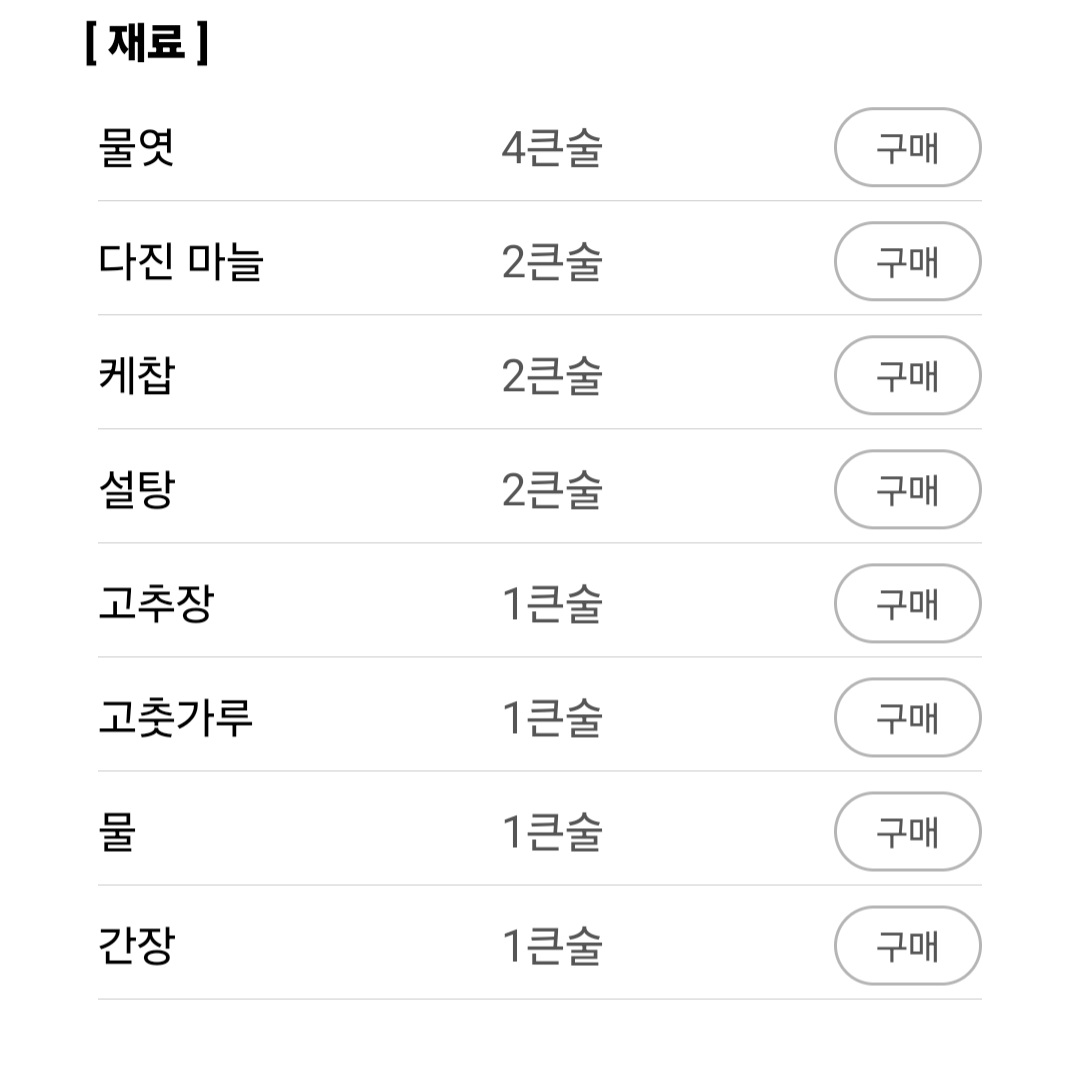Tap the 구매 button for 설탕
Screen dimensions: 1080x1089
(907, 489)
